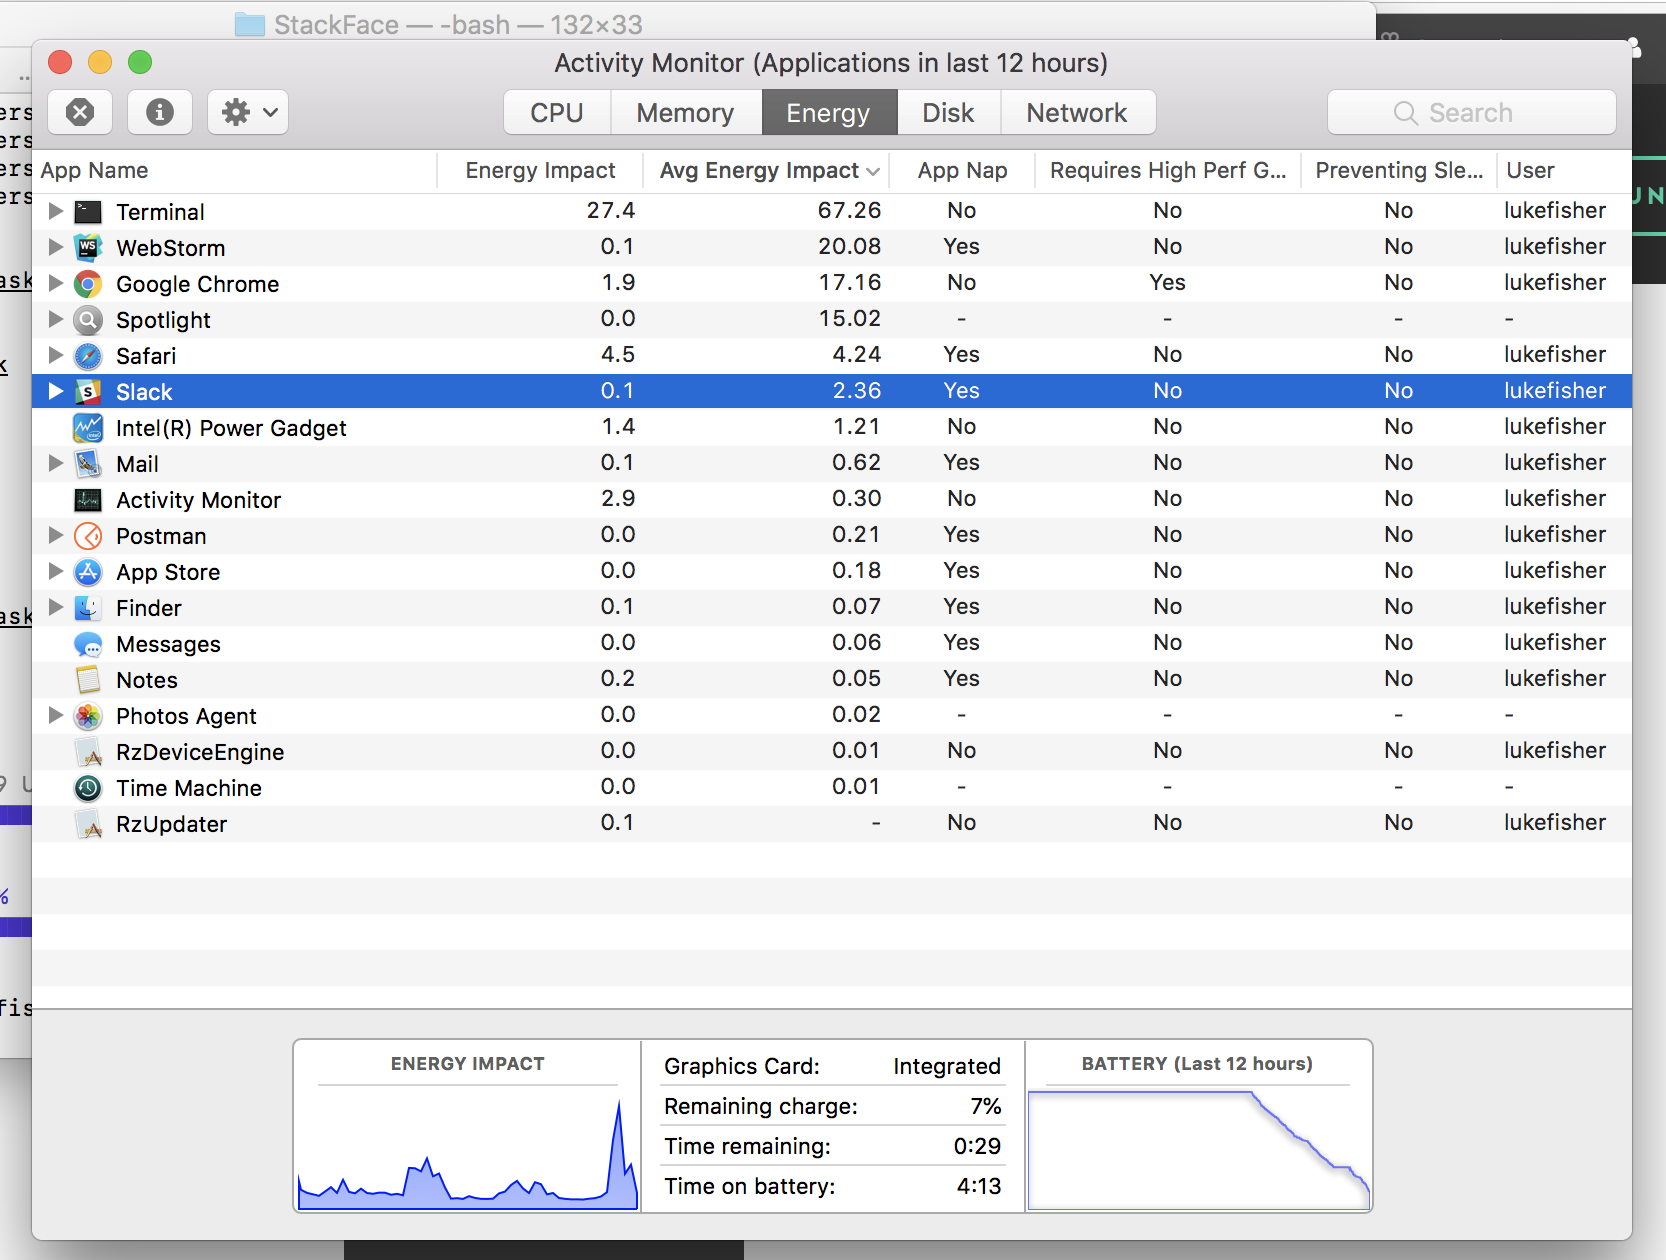The width and height of the screenshot is (1666, 1260).
Task: Click the Mail app icon
Action: pyautogui.click(x=88, y=464)
